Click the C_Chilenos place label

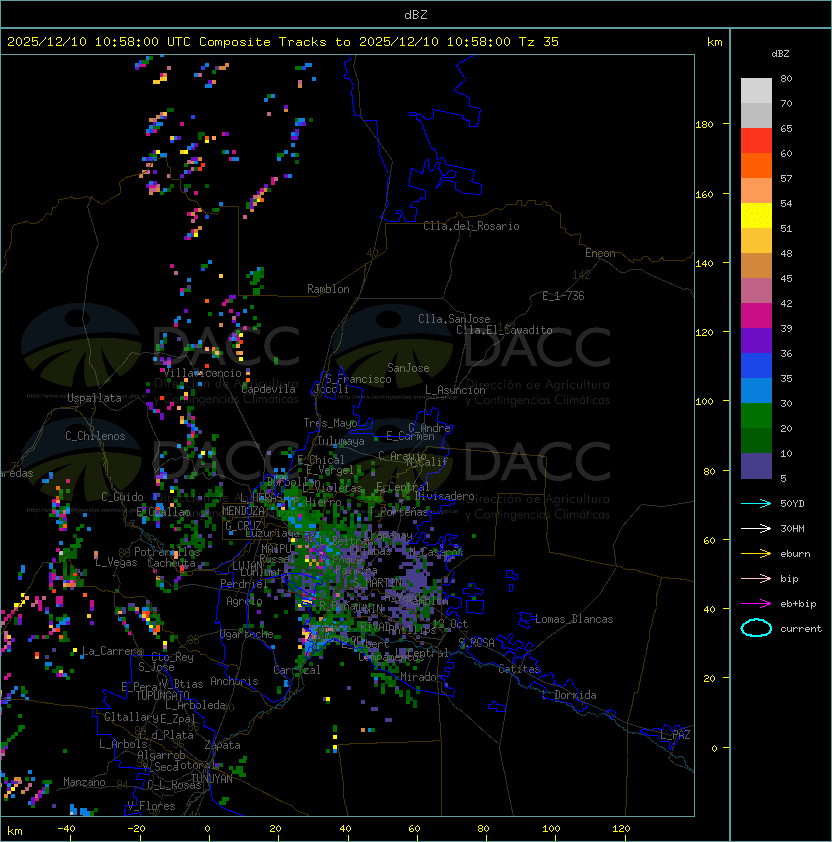(x=95, y=436)
